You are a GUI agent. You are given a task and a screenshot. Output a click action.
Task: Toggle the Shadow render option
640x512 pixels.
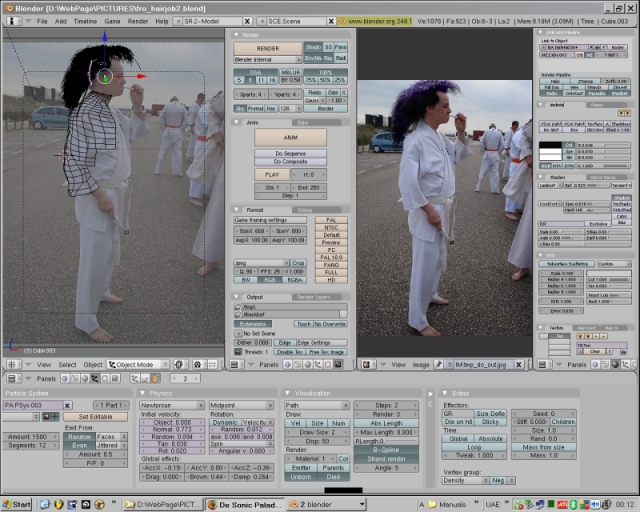click(x=311, y=46)
